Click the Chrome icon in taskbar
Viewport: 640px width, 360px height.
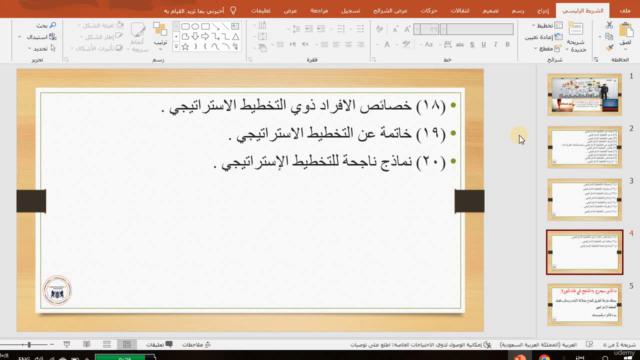tap(544, 358)
